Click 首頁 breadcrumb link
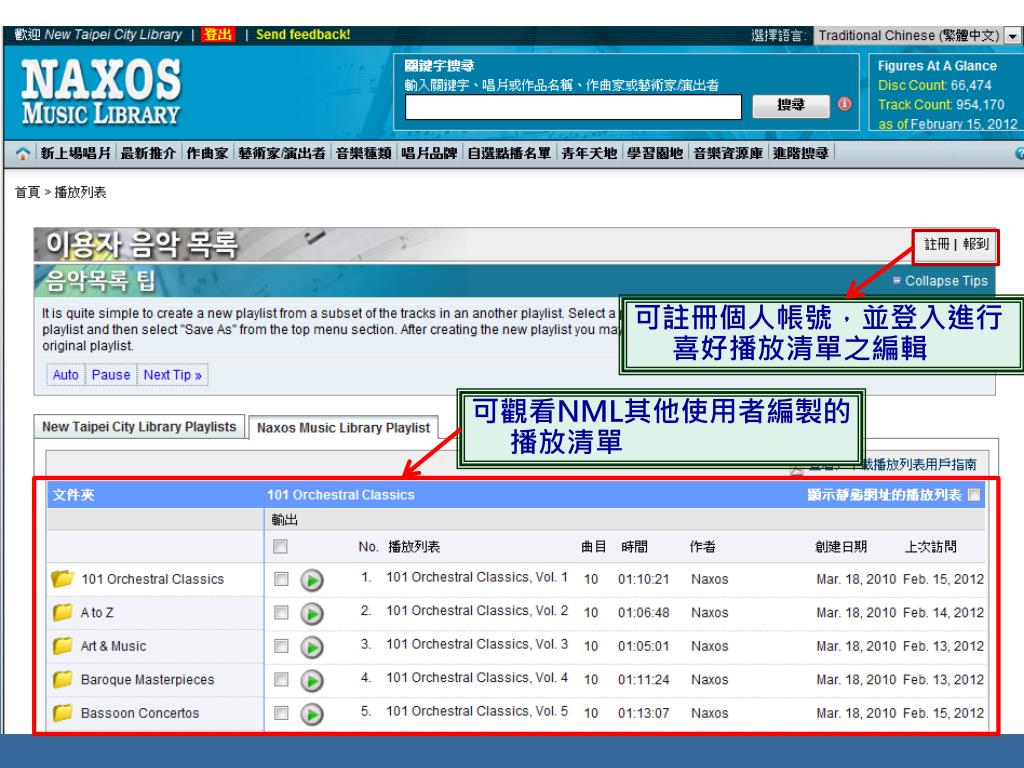This screenshot has width=1024, height=768. click(27, 192)
